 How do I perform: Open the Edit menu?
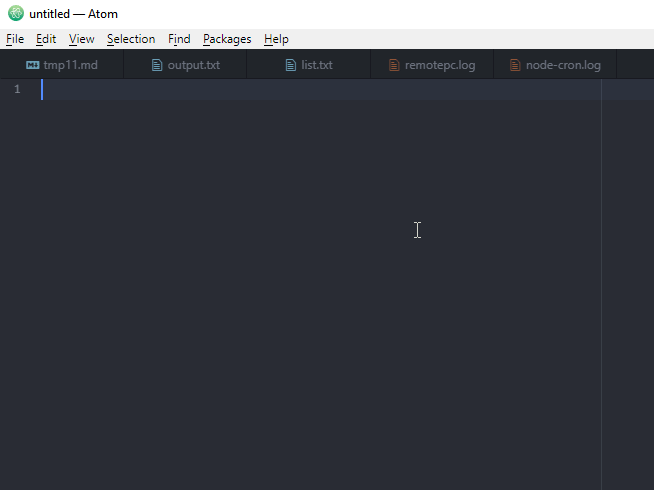46,39
